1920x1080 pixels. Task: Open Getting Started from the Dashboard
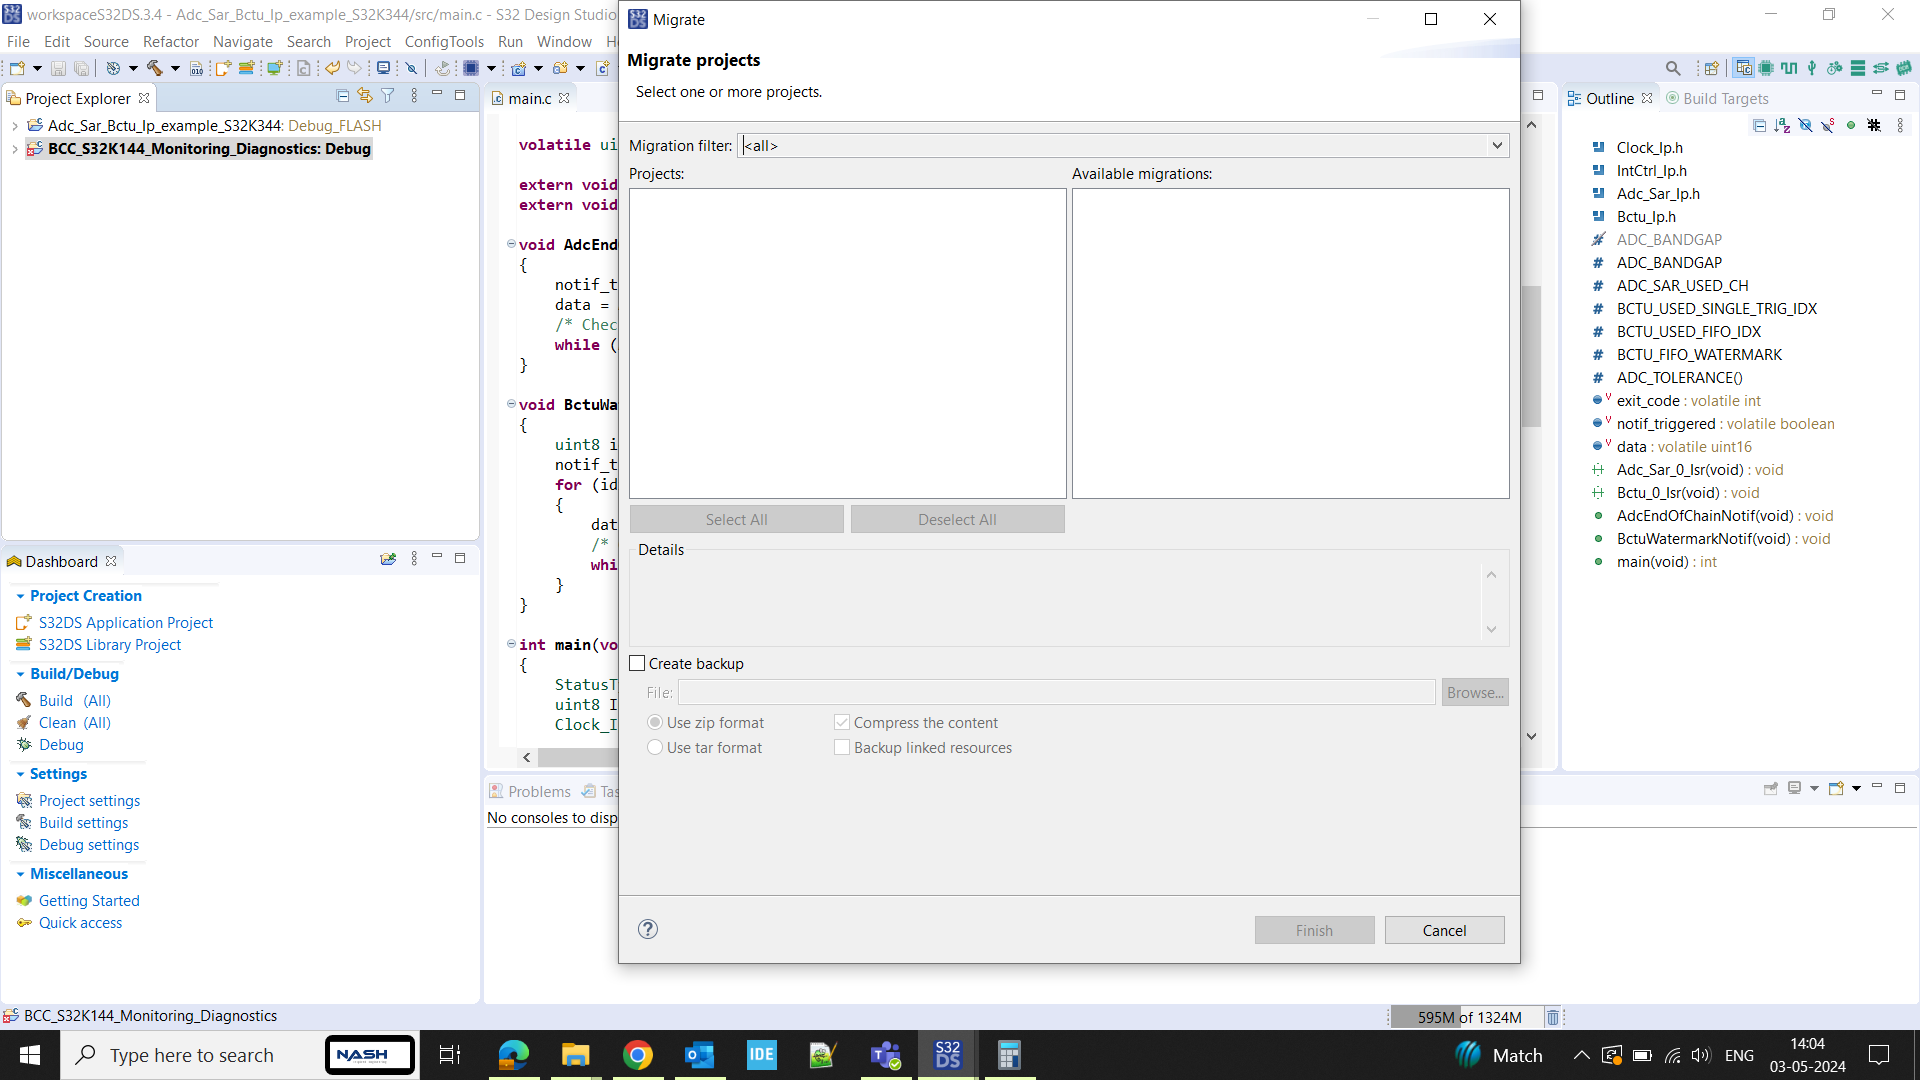[x=89, y=900]
